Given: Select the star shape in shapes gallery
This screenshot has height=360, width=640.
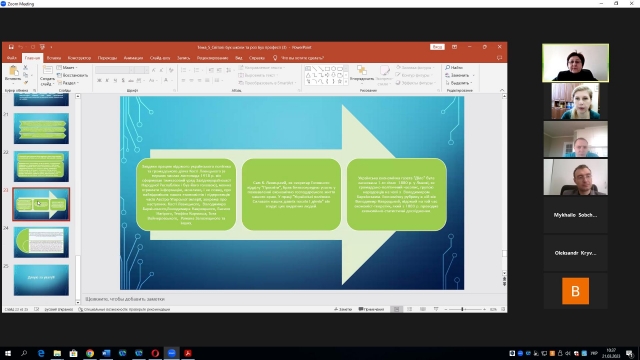Looking at the screenshot, I should [x=340, y=81].
